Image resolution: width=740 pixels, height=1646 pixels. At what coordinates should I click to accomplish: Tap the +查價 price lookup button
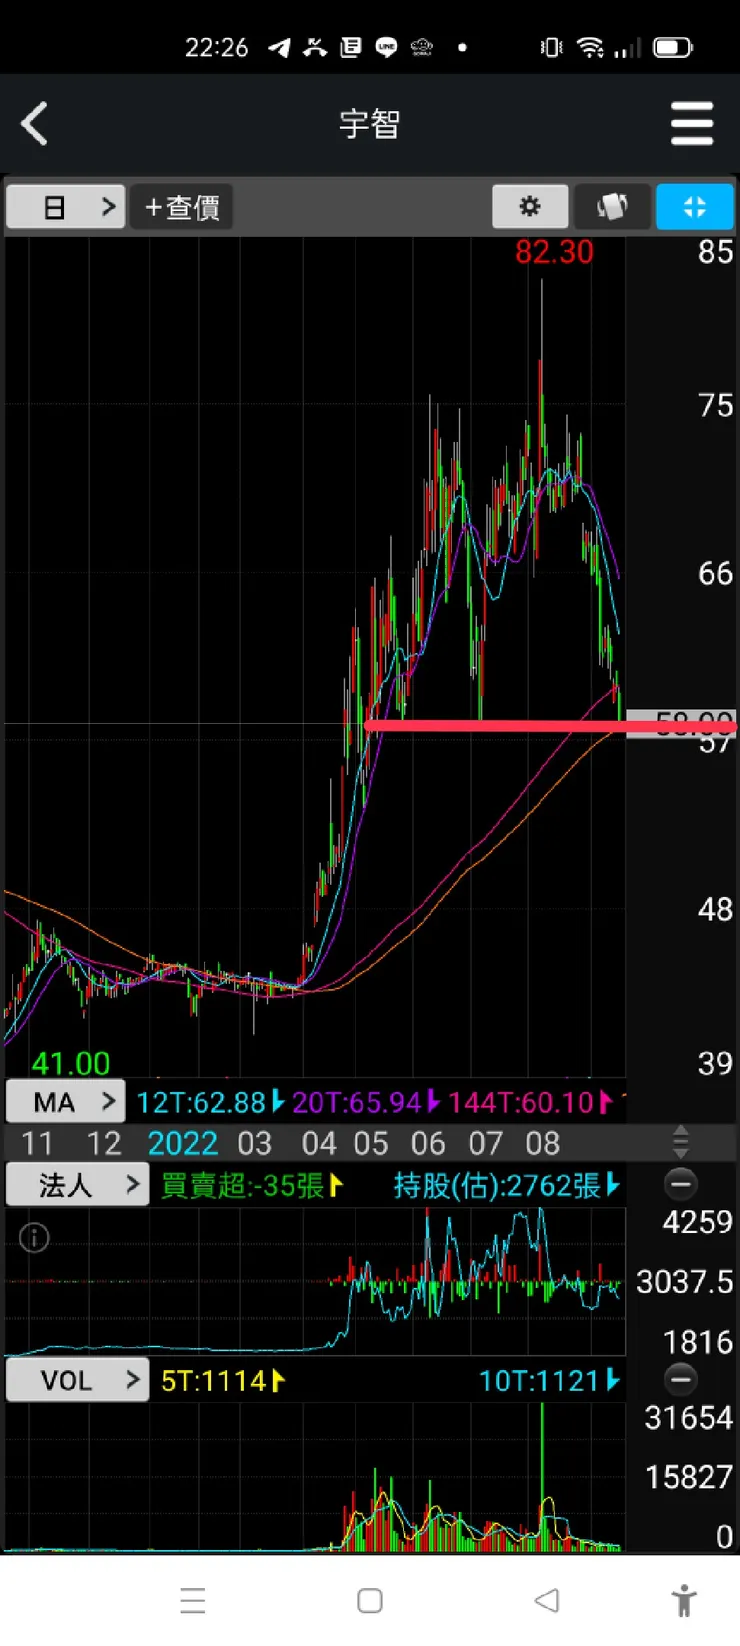click(182, 207)
